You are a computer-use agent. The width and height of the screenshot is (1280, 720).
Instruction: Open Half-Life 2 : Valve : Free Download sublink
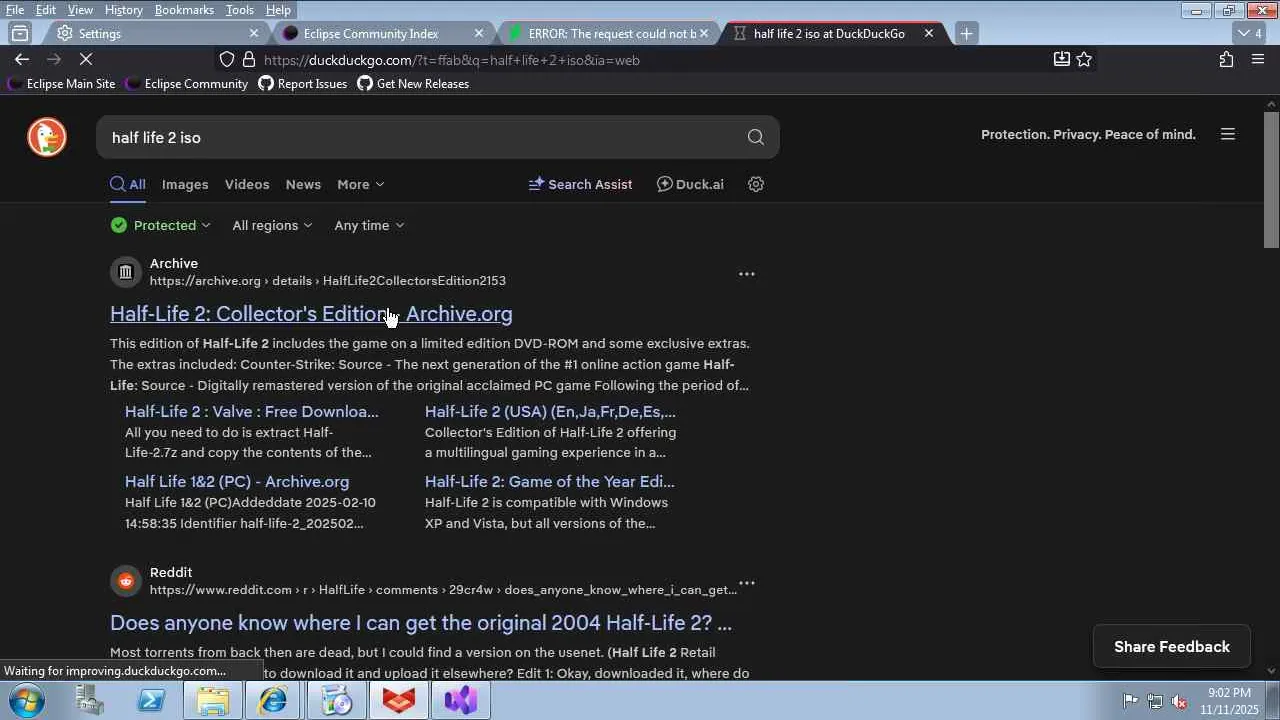(252, 411)
